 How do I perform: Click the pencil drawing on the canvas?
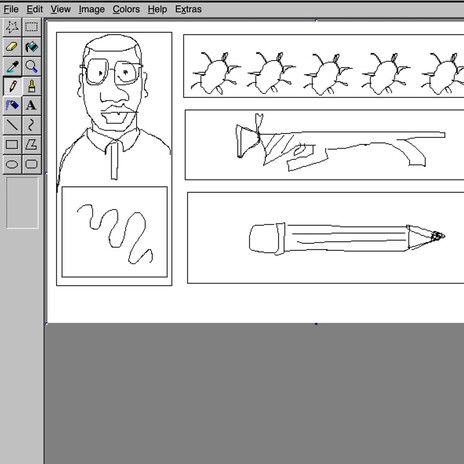tap(347, 238)
